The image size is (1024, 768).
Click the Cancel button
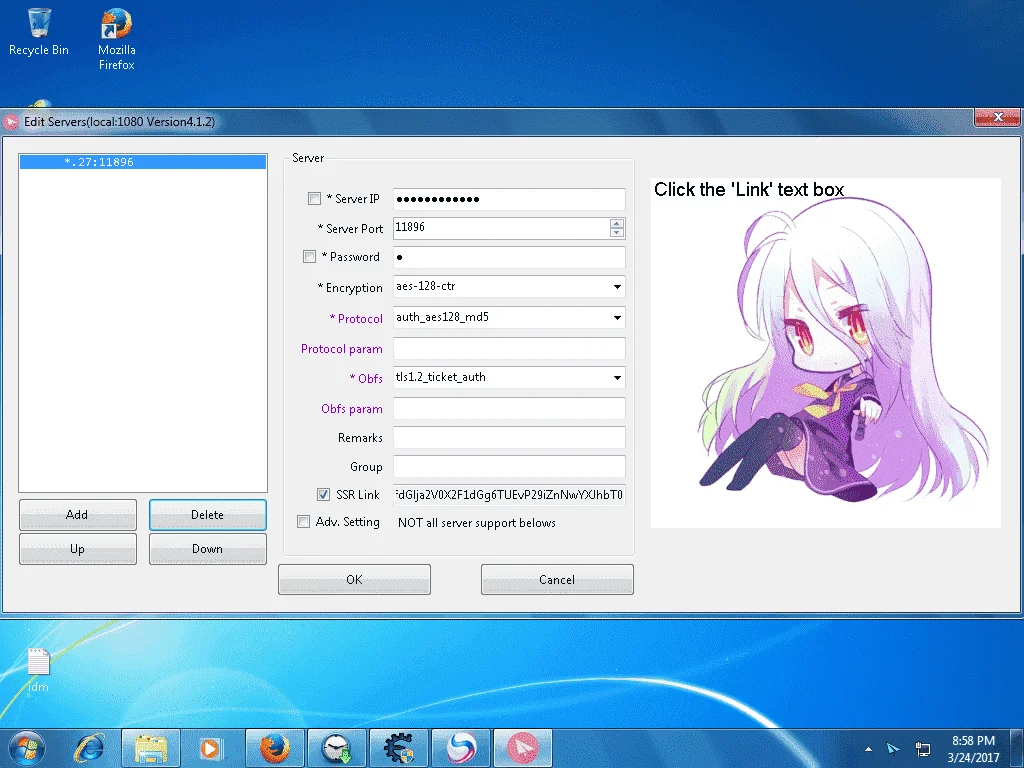pyautogui.click(x=557, y=579)
